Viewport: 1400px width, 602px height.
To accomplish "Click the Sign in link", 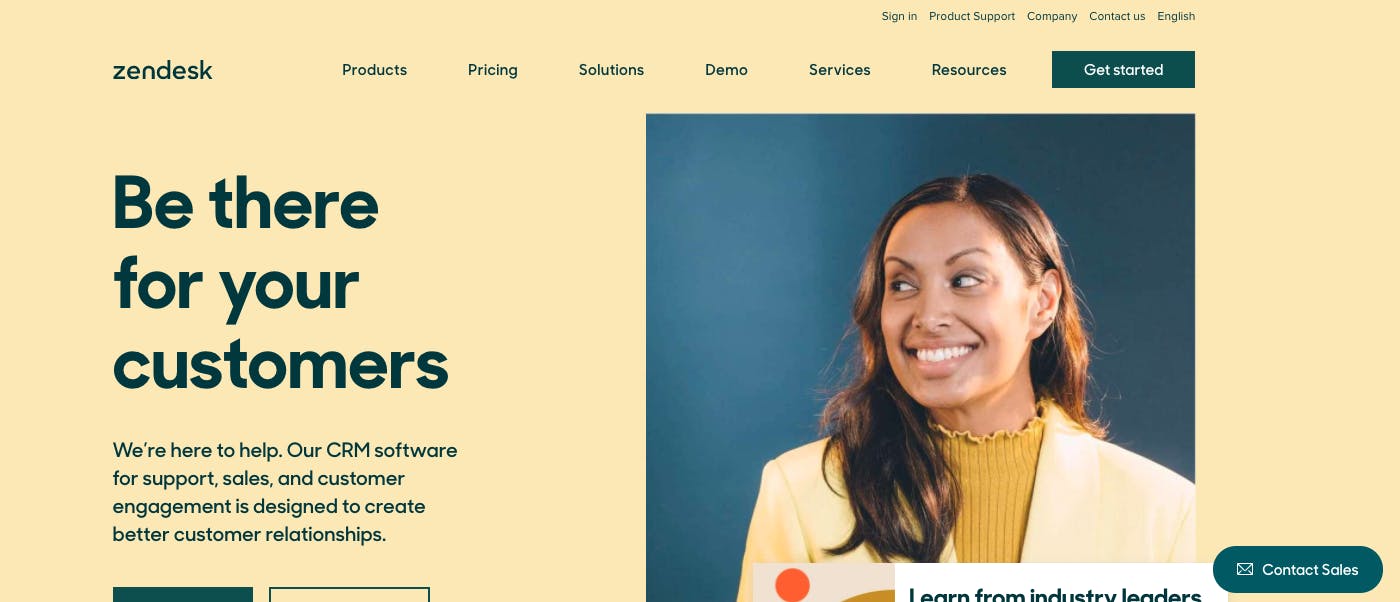I will [899, 16].
